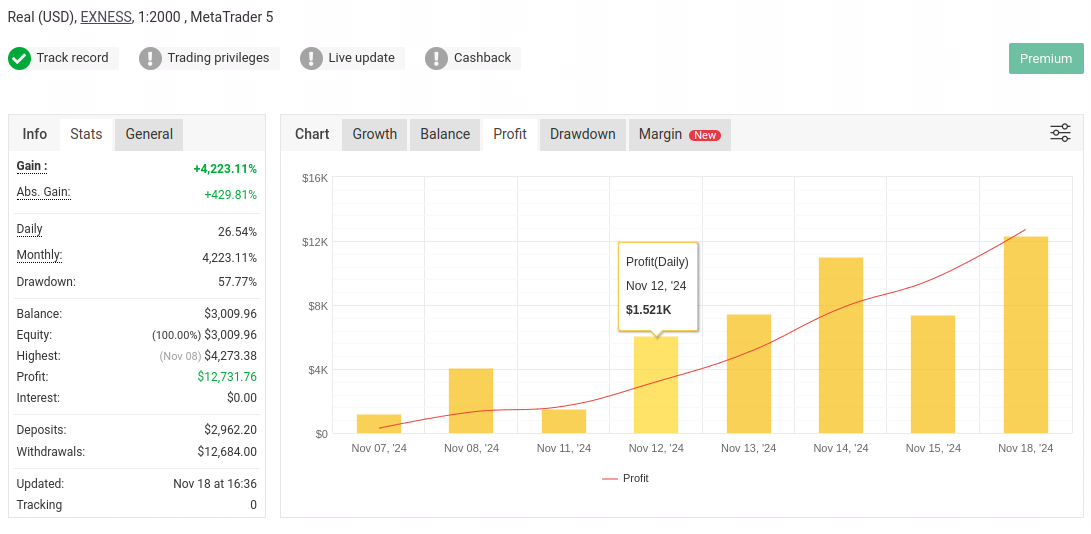Image resolution: width=1091 pixels, height=534 pixels.
Task: Toggle the Profit series in chart legend
Action: pyautogui.click(x=626, y=478)
